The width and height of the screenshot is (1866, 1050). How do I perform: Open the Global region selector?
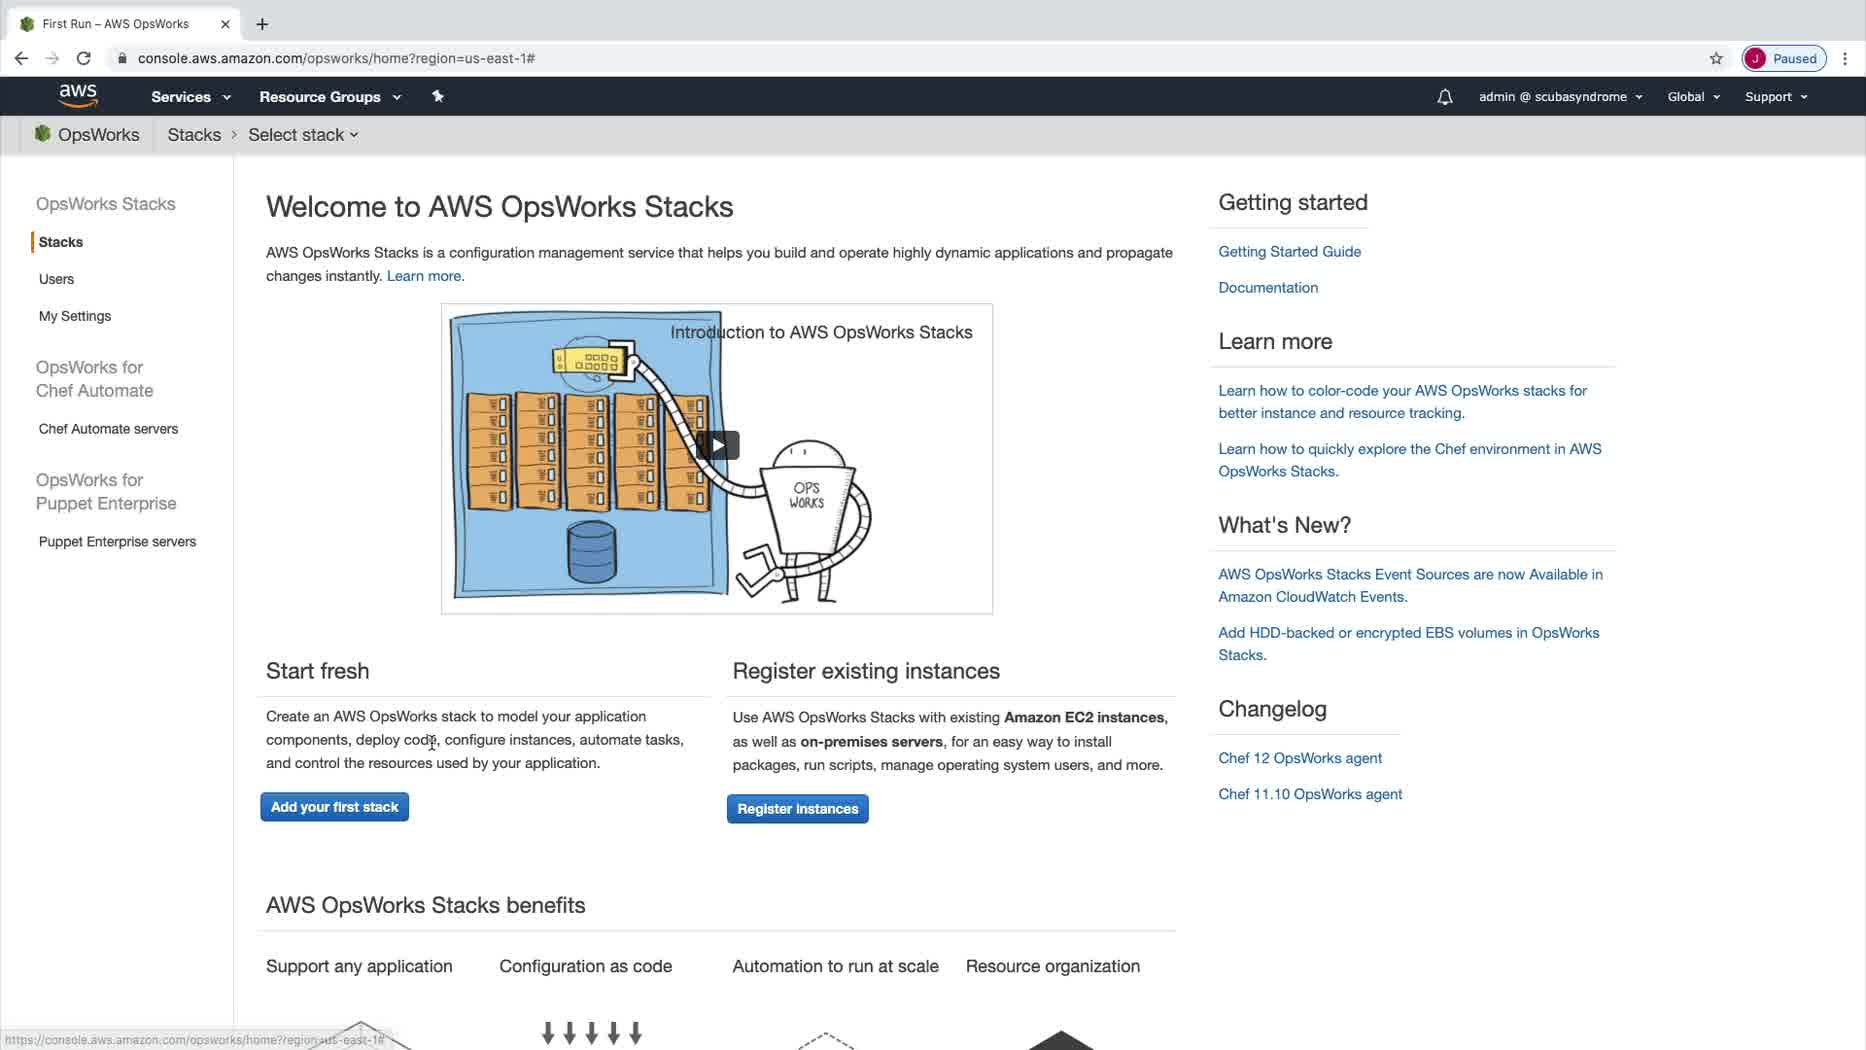click(1693, 97)
